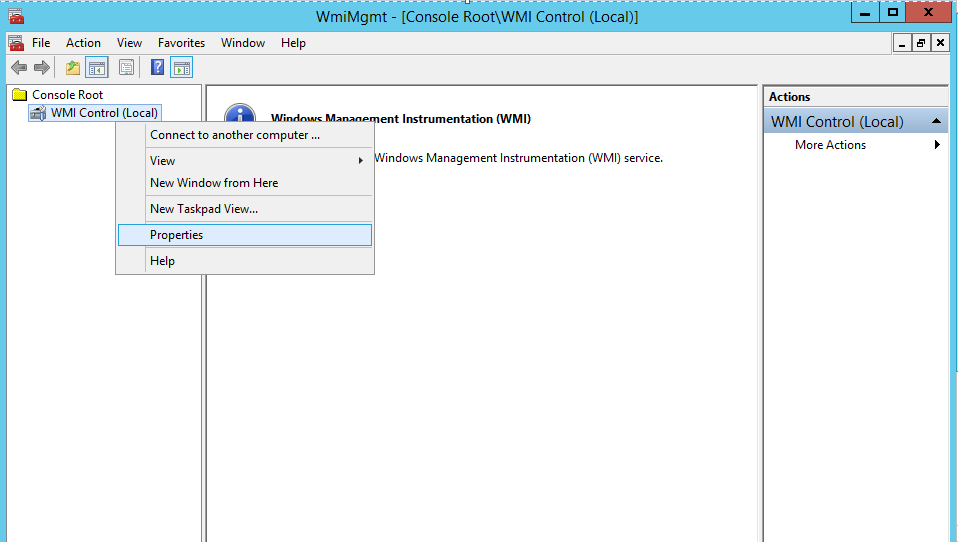
Task: Open the Action menu
Action: [x=83, y=43]
